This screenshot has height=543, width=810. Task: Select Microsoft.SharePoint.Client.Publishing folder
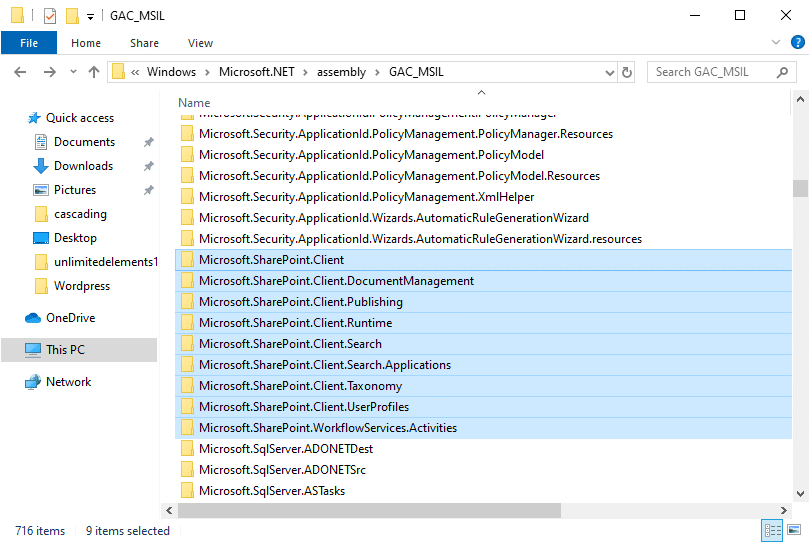(484, 302)
